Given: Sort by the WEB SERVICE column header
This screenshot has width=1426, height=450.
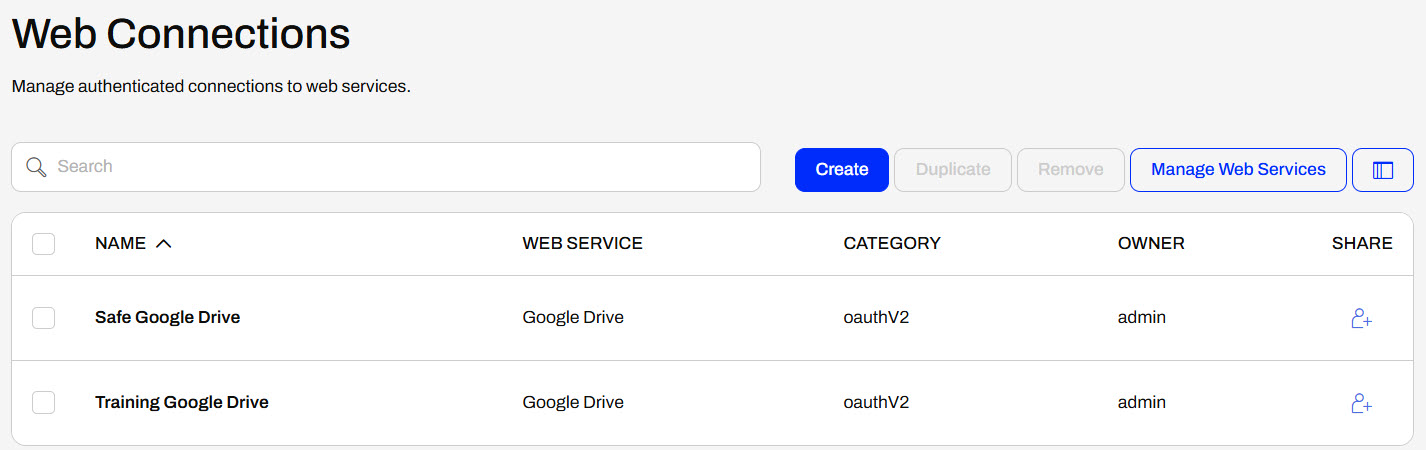Looking at the screenshot, I should (x=582, y=244).
